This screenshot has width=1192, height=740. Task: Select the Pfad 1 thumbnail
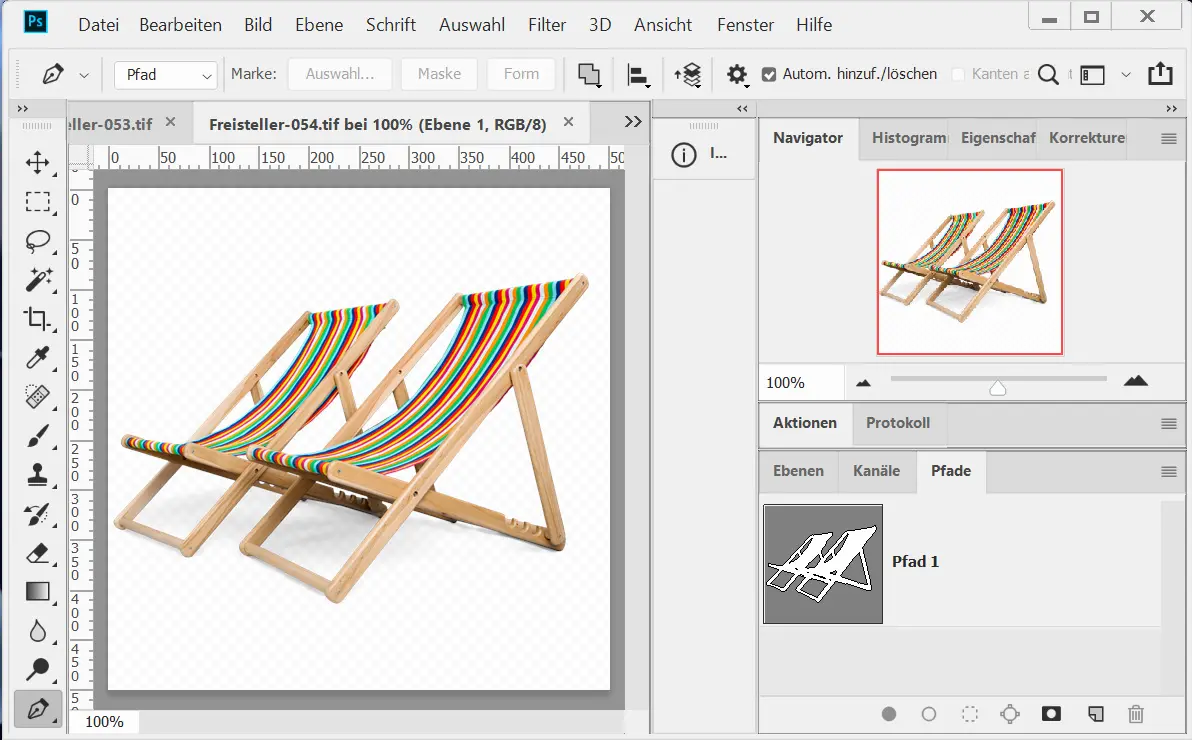click(822, 564)
